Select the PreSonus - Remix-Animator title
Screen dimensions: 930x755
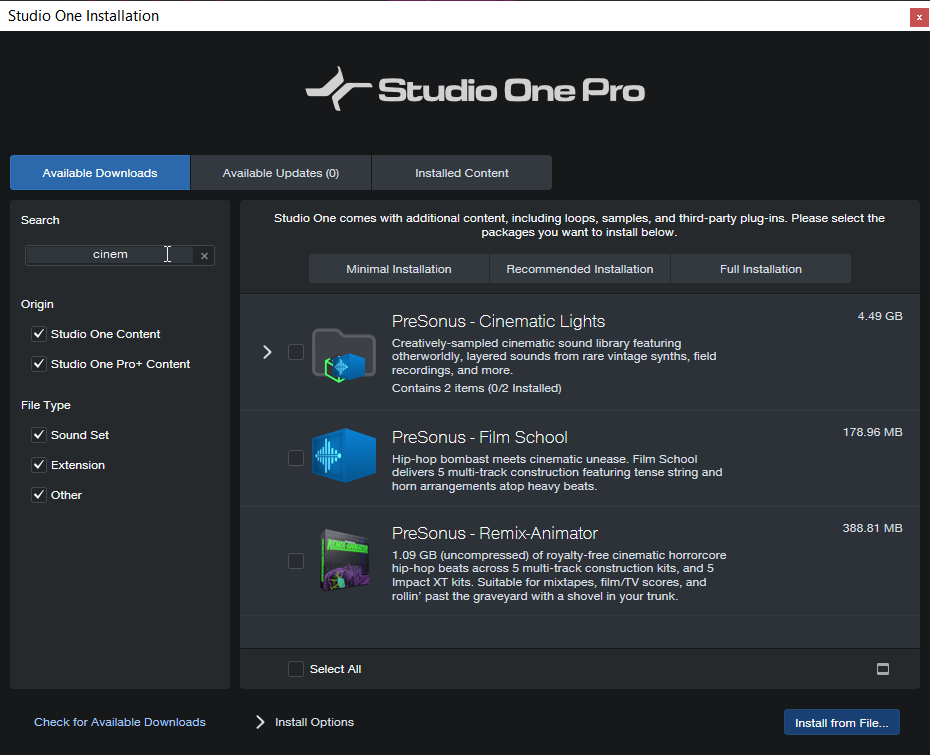coord(495,533)
